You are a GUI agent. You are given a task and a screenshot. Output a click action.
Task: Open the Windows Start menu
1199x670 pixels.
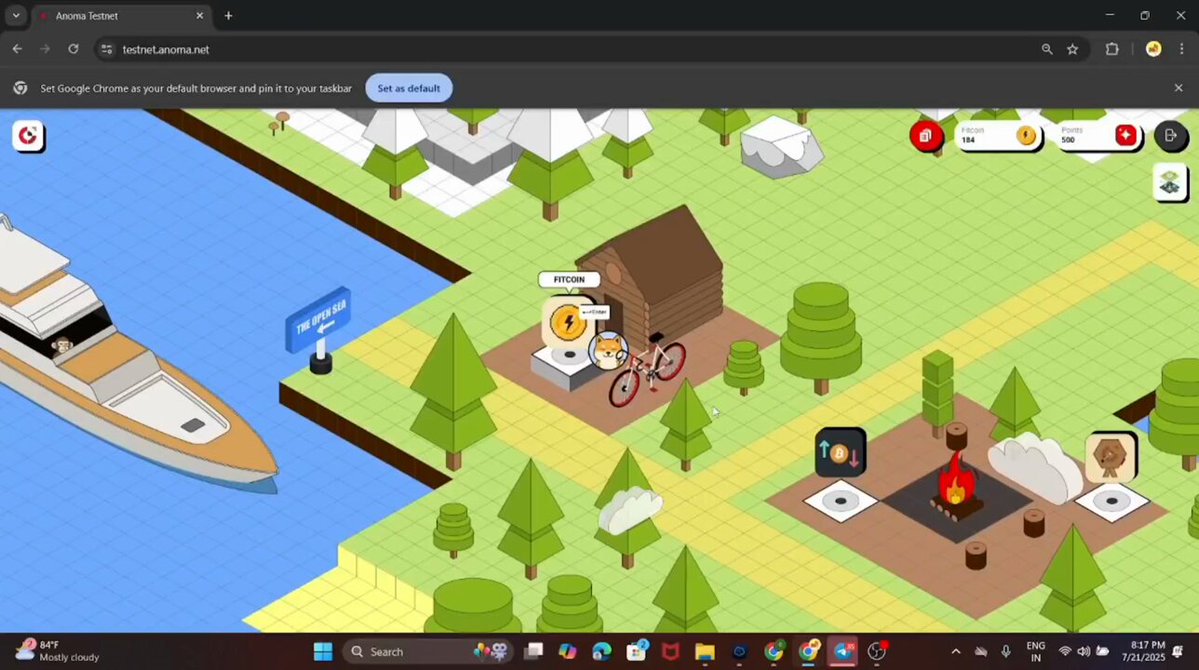(323, 652)
